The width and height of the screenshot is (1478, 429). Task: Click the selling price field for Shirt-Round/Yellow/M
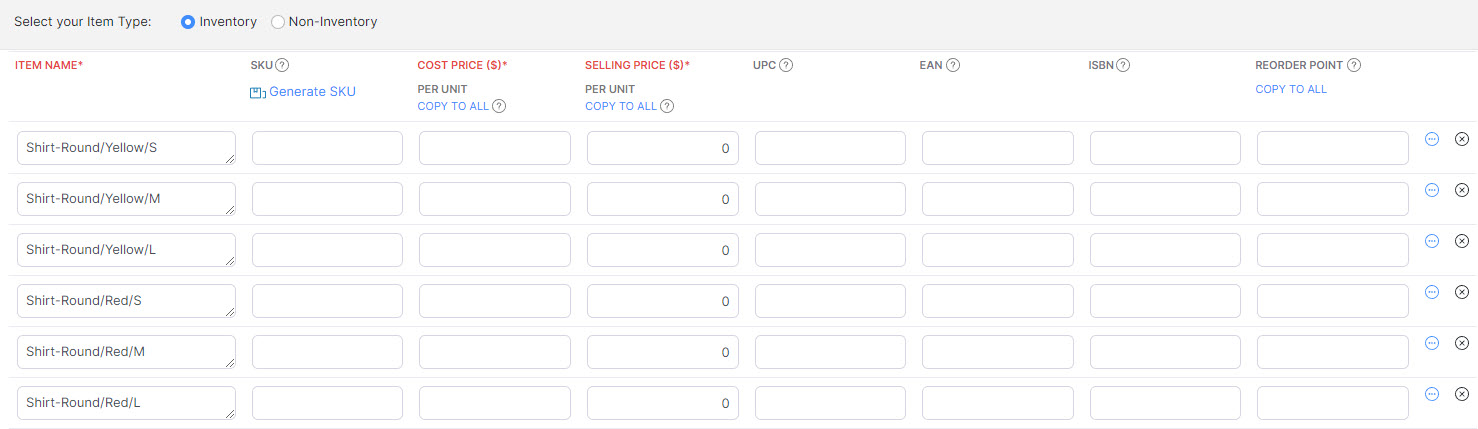pyautogui.click(x=663, y=199)
